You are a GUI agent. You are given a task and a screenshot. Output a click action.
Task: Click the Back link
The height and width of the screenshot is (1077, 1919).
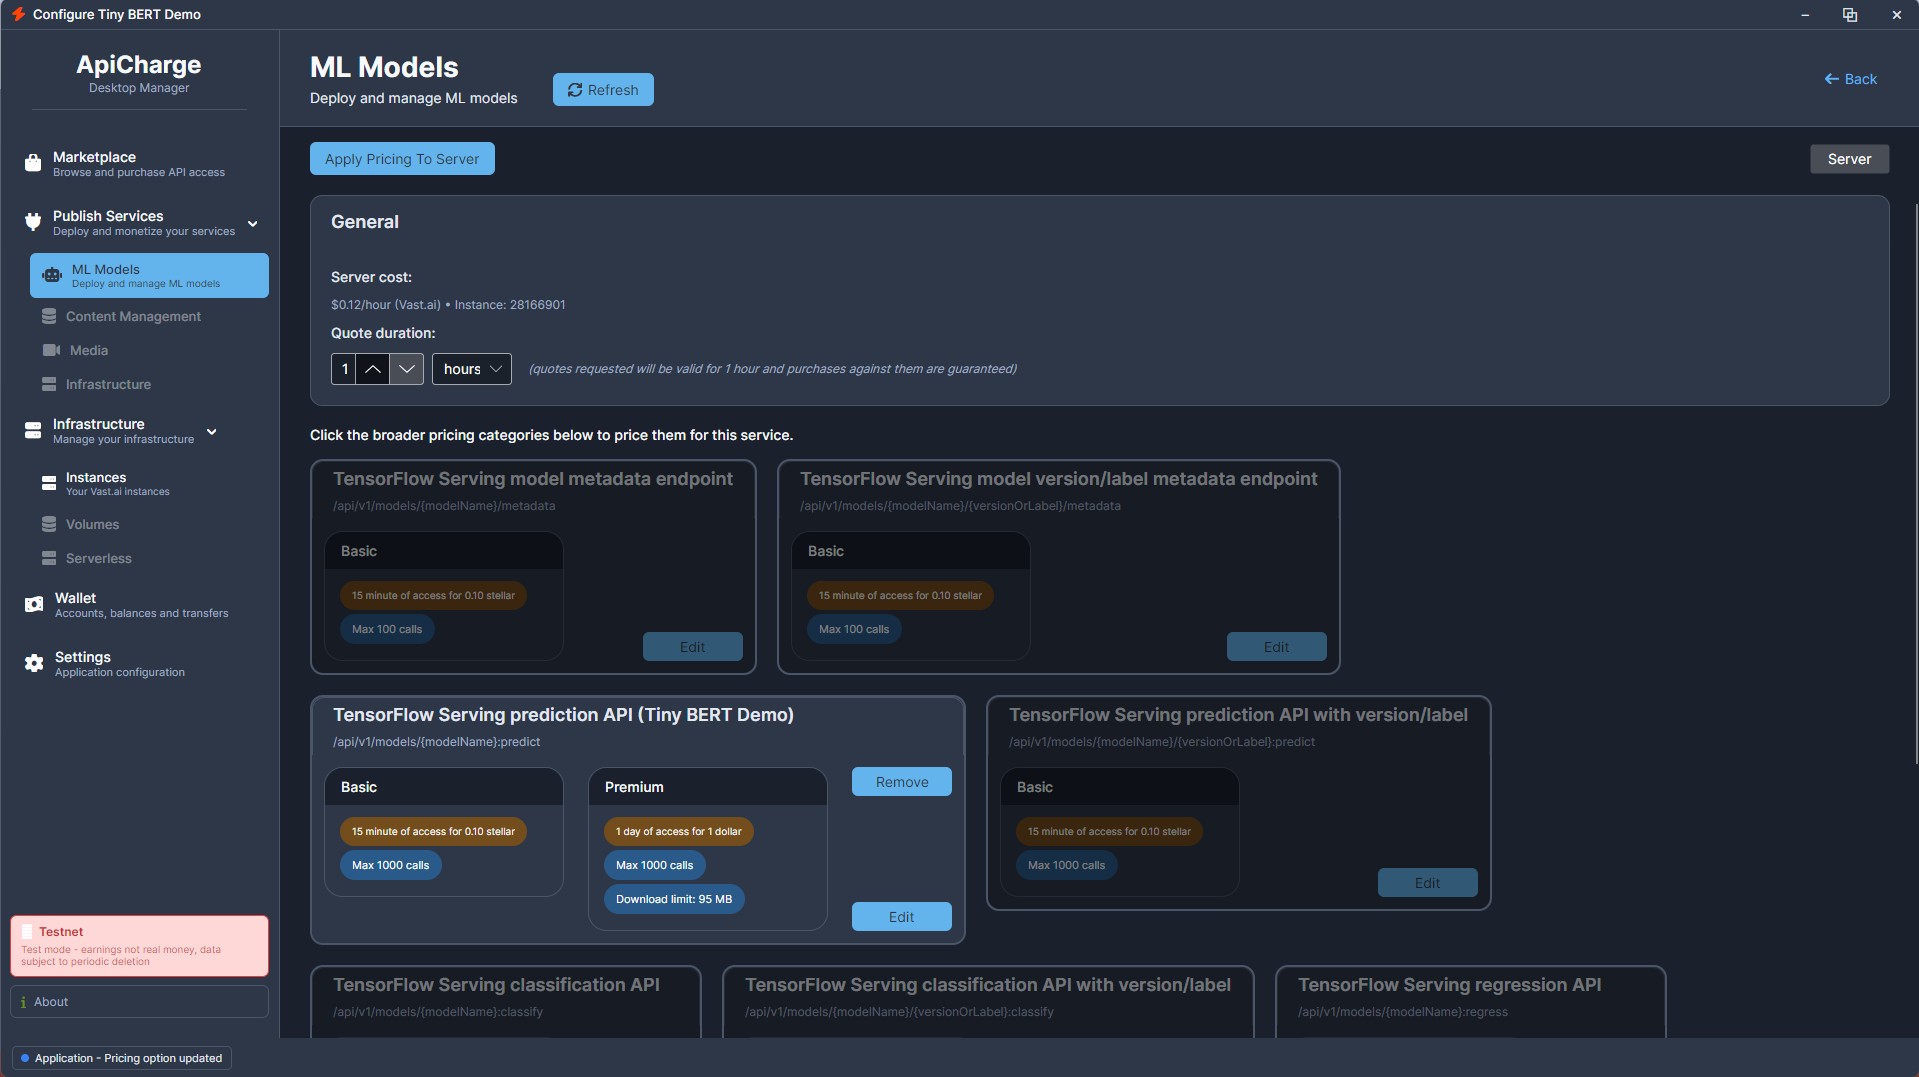pos(1850,78)
